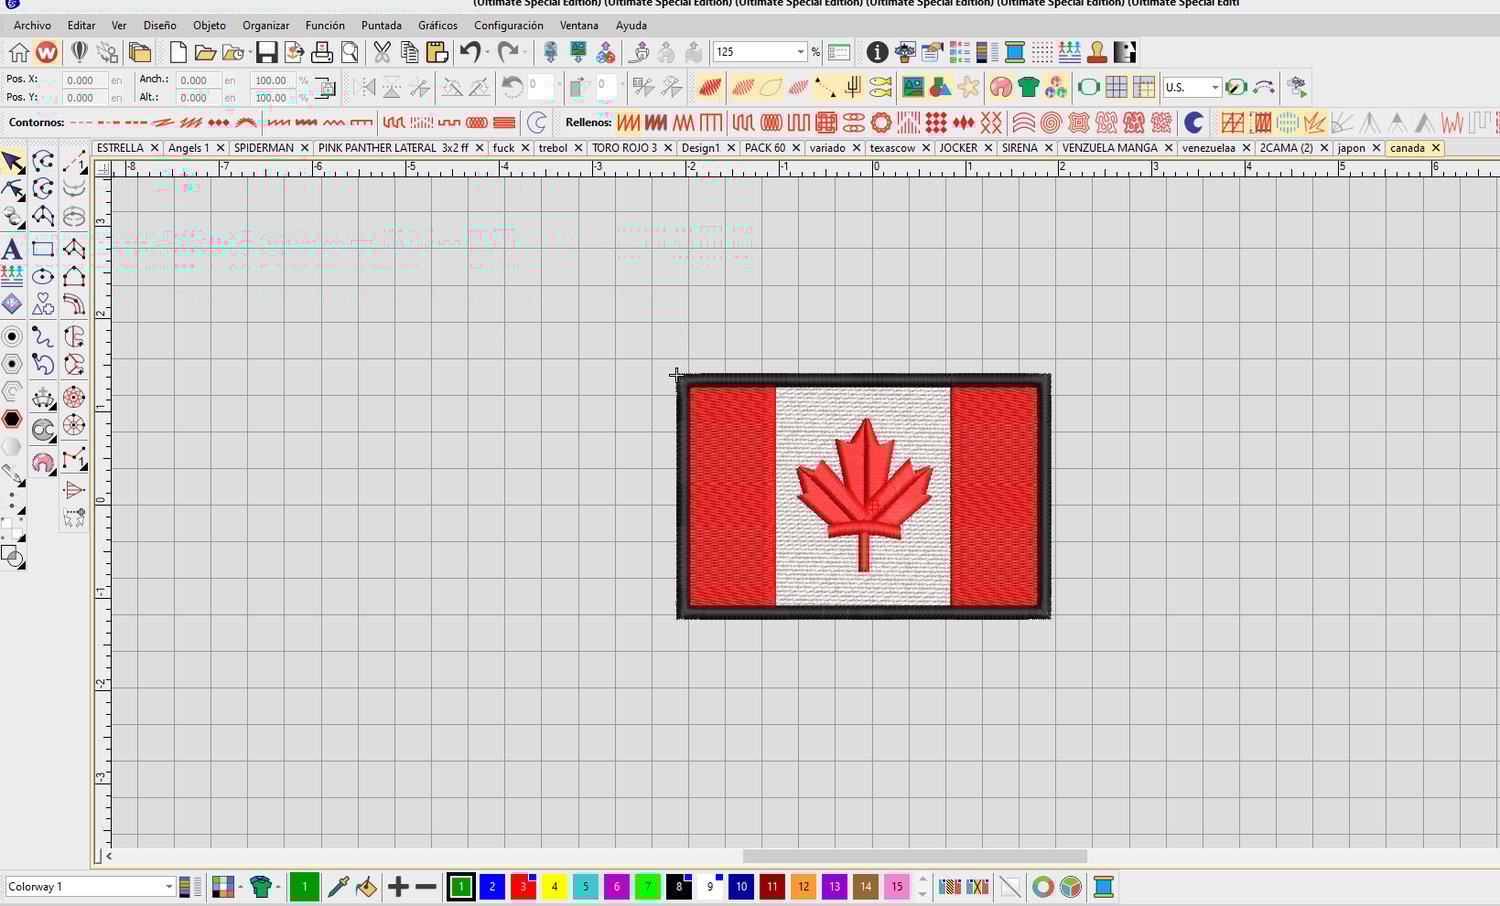Cut selection with scissors icon
The height and width of the screenshot is (906, 1500).
coord(382,52)
